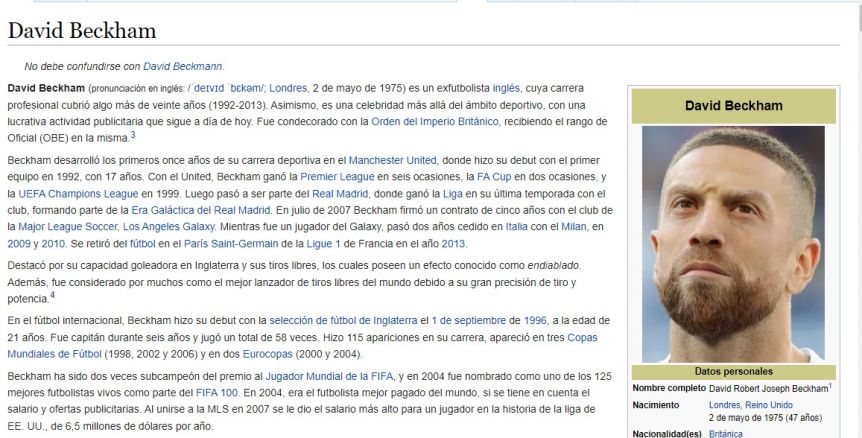Click the 1 de septiembre link
The height and width of the screenshot is (438, 862).
468,321
